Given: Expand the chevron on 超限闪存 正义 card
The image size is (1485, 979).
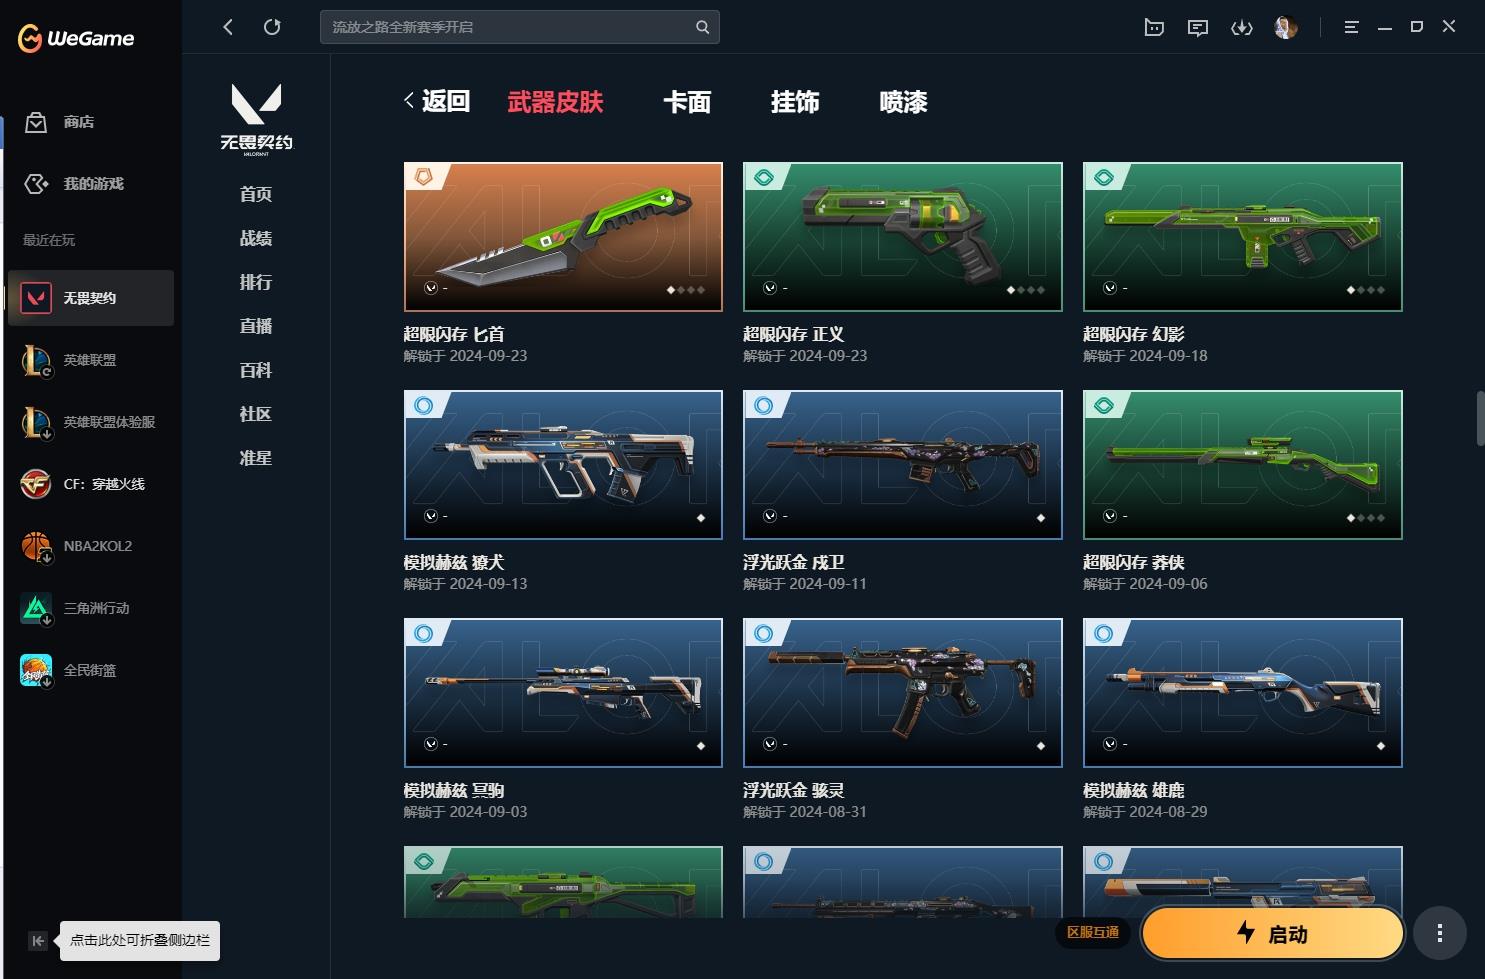Looking at the screenshot, I should [x=770, y=288].
